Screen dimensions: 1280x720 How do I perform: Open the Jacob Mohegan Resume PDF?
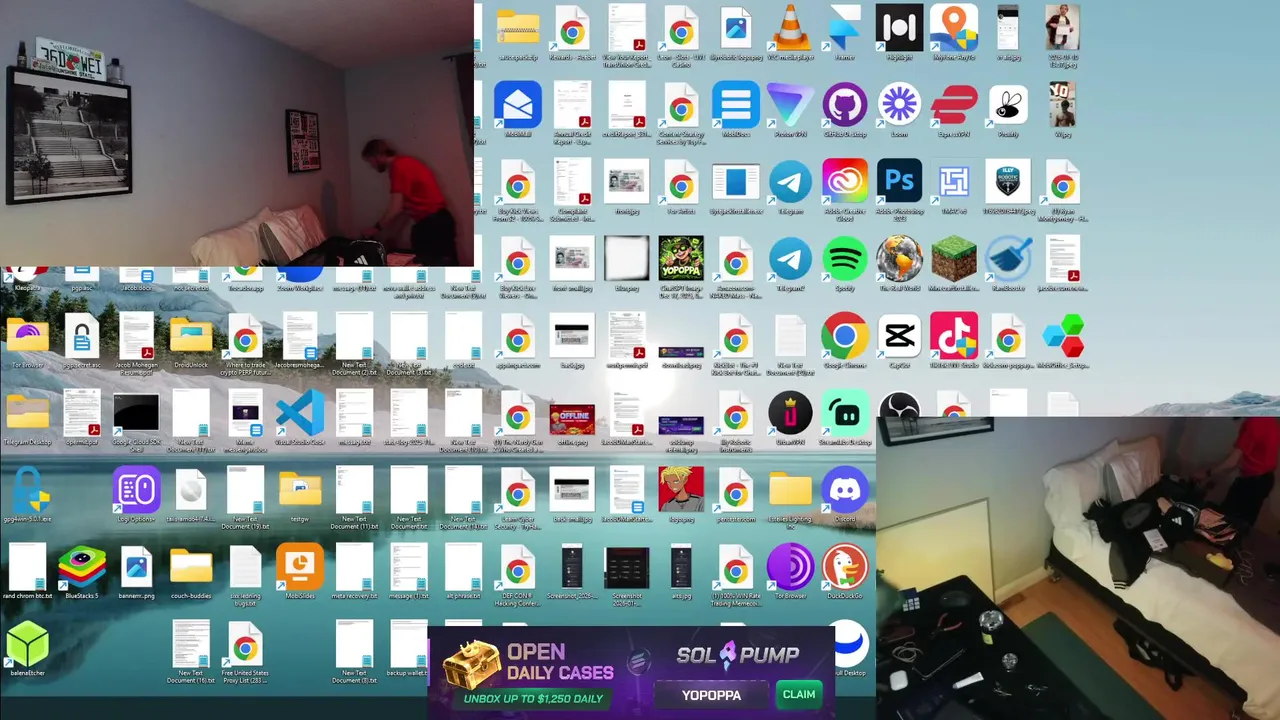point(136,336)
